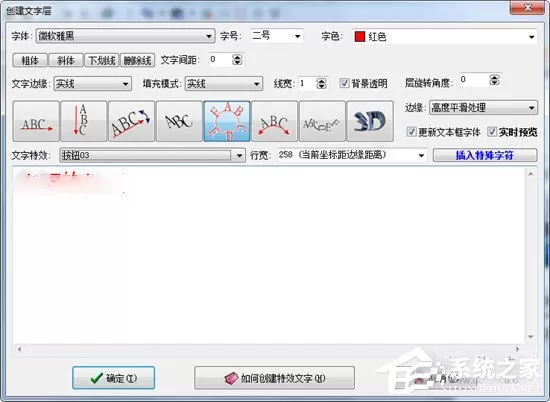The height and width of the screenshot is (402, 550).
Task: Toggle 下划线 underline button
Action: click(x=102, y=60)
